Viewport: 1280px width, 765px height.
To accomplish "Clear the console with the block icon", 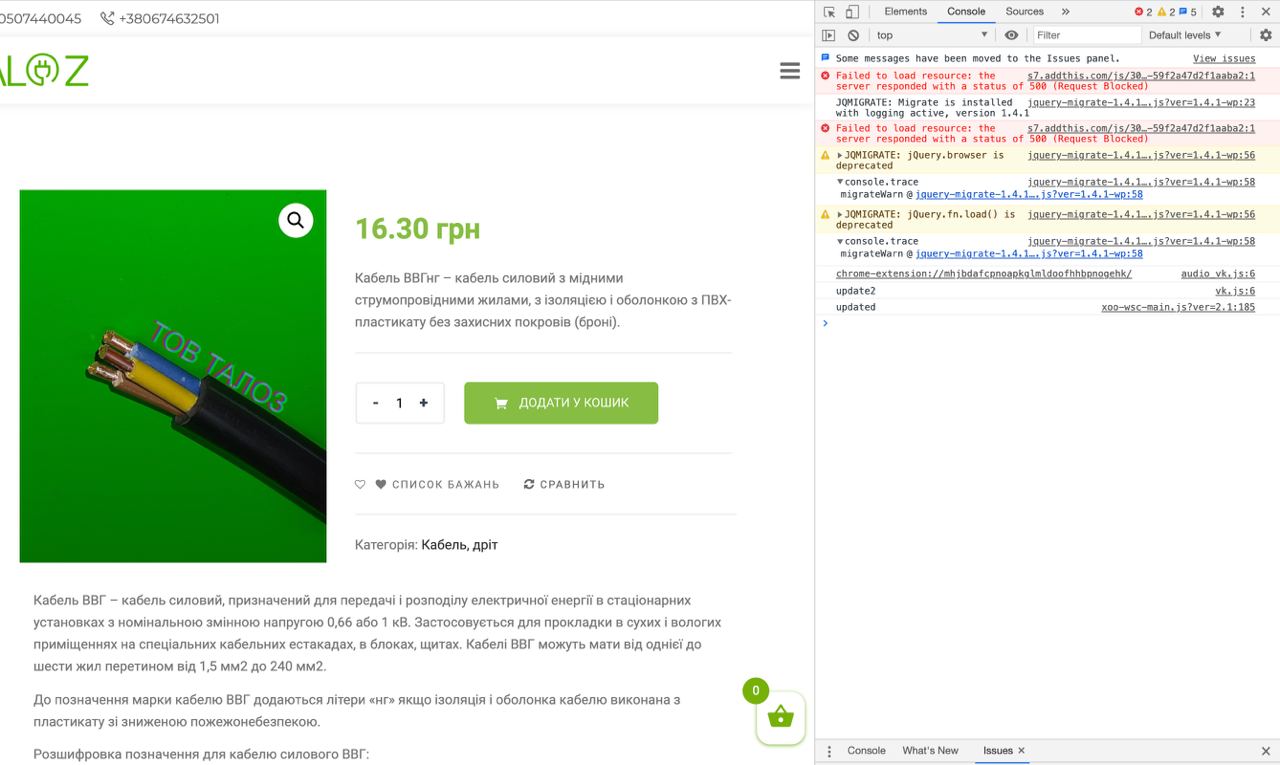I will pyautogui.click(x=853, y=35).
